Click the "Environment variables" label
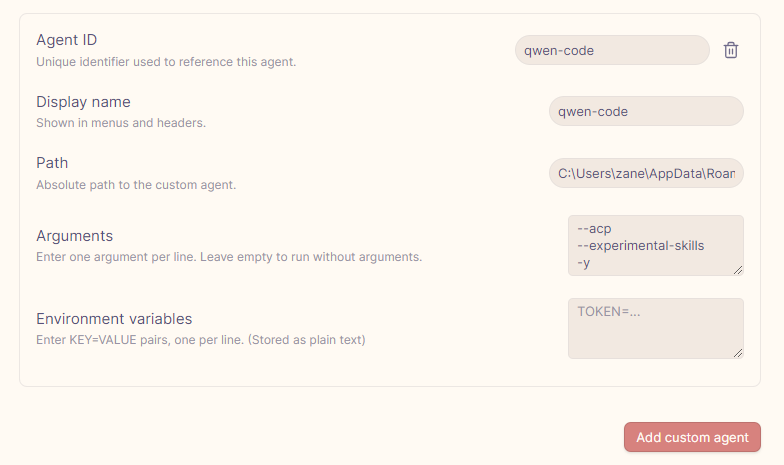 click(x=114, y=319)
